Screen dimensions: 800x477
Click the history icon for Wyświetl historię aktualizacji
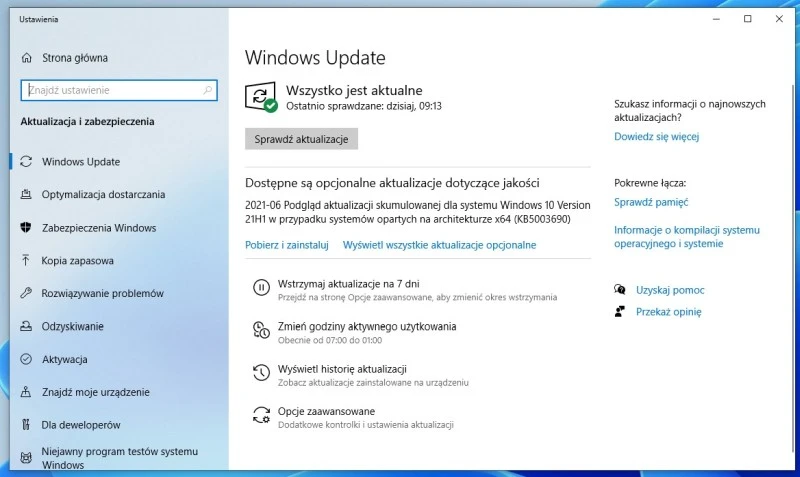point(261,372)
